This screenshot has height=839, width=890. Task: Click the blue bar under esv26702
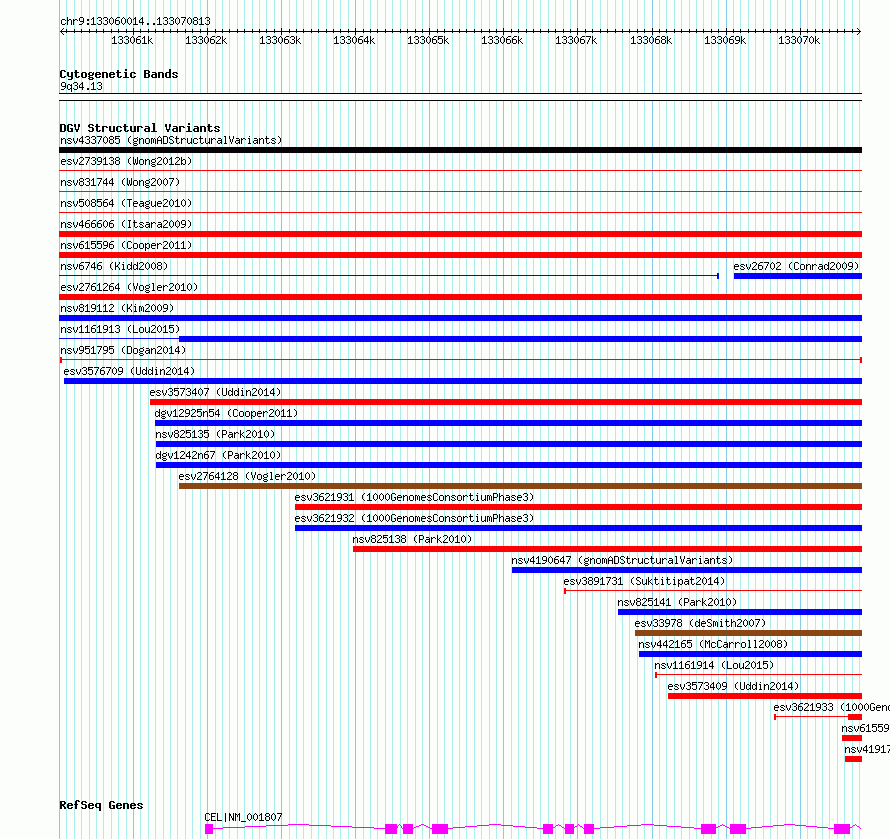[797, 276]
